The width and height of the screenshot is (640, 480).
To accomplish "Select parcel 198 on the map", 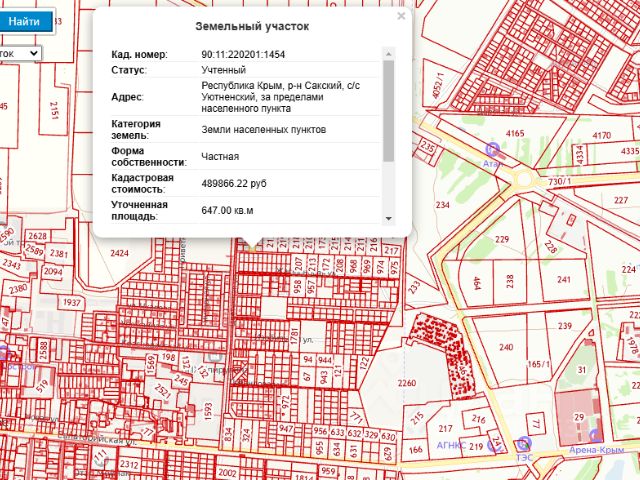I will click(x=169, y=357).
